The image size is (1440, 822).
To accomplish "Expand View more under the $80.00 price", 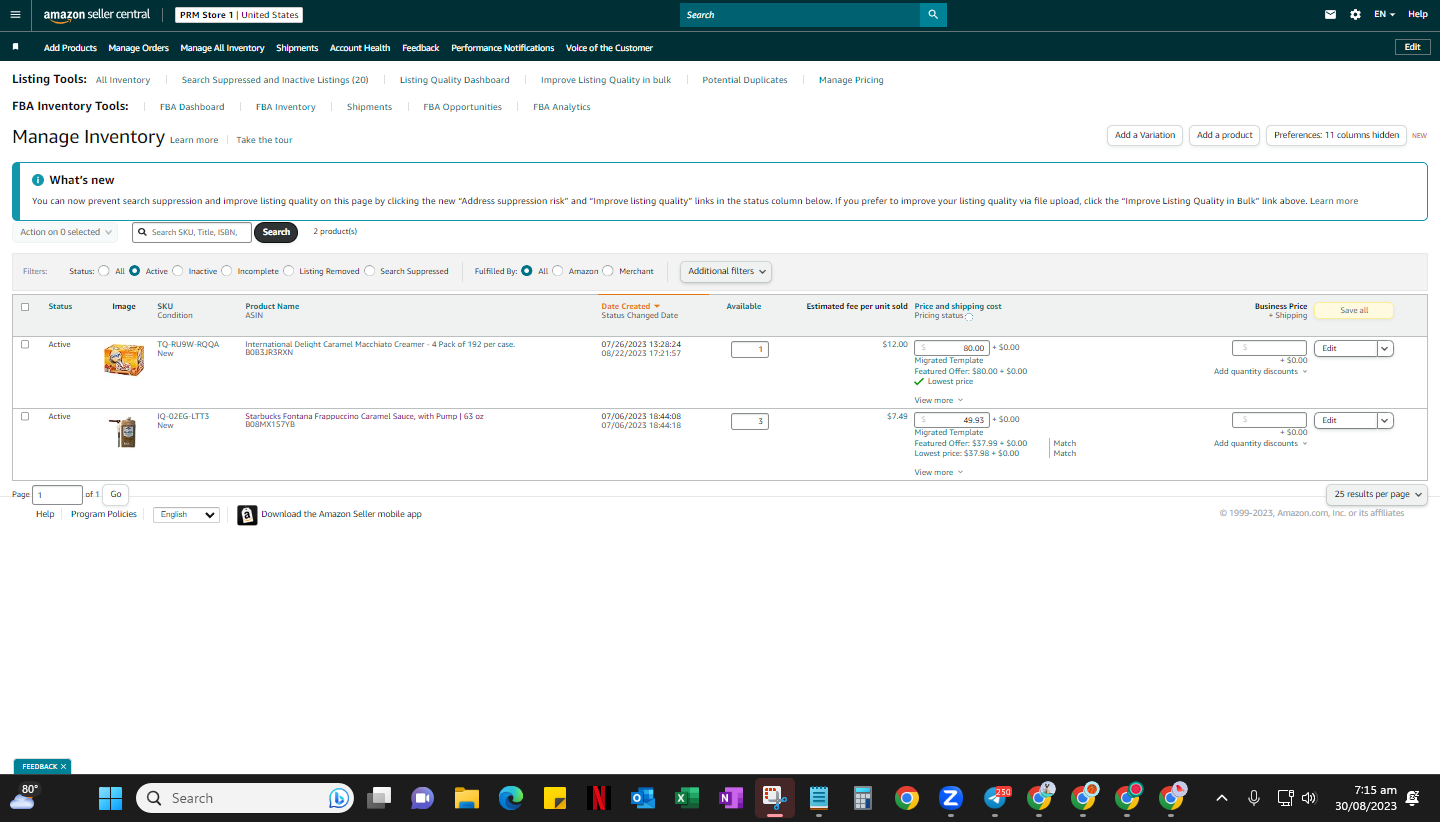I will tap(938, 400).
